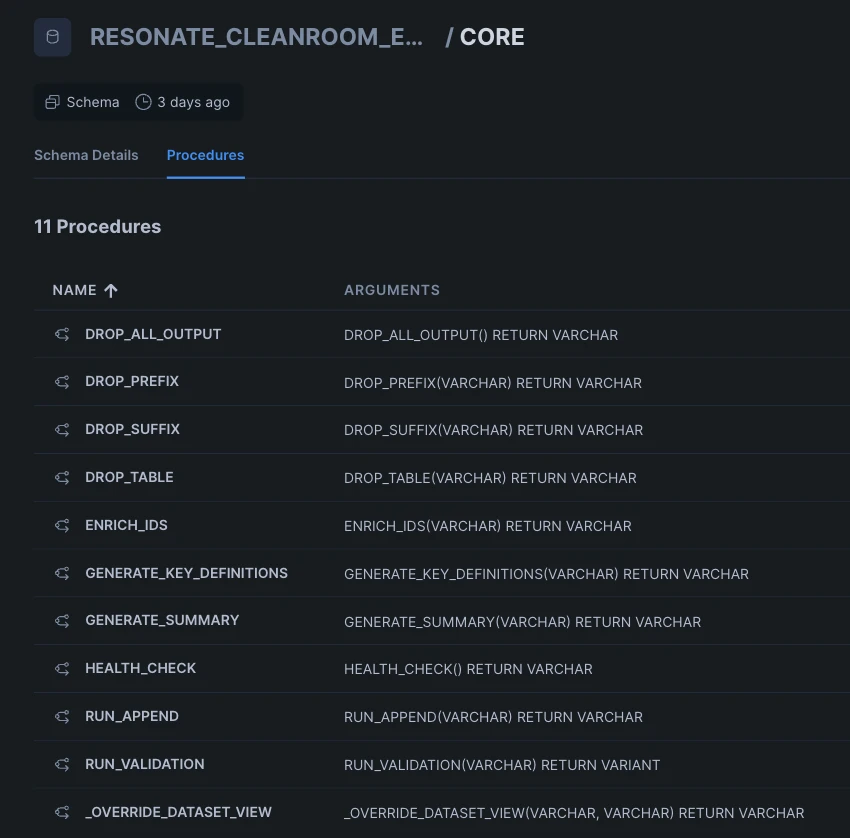The image size is (850, 838).
Task: Click the clock icon next to 3 days ago
Action: tap(143, 102)
